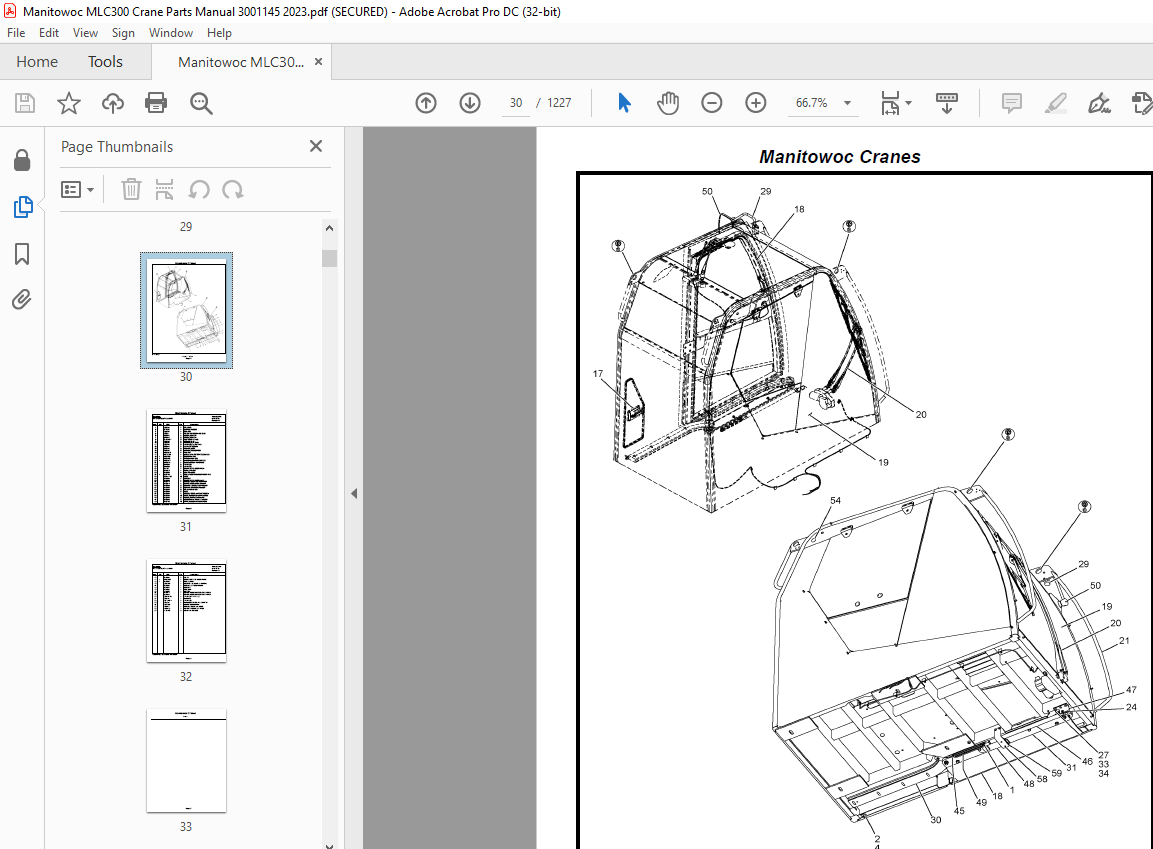Image resolution: width=1153 pixels, height=849 pixels.
Task: Click the total page count 1227
Action: [x=560, y=103]
